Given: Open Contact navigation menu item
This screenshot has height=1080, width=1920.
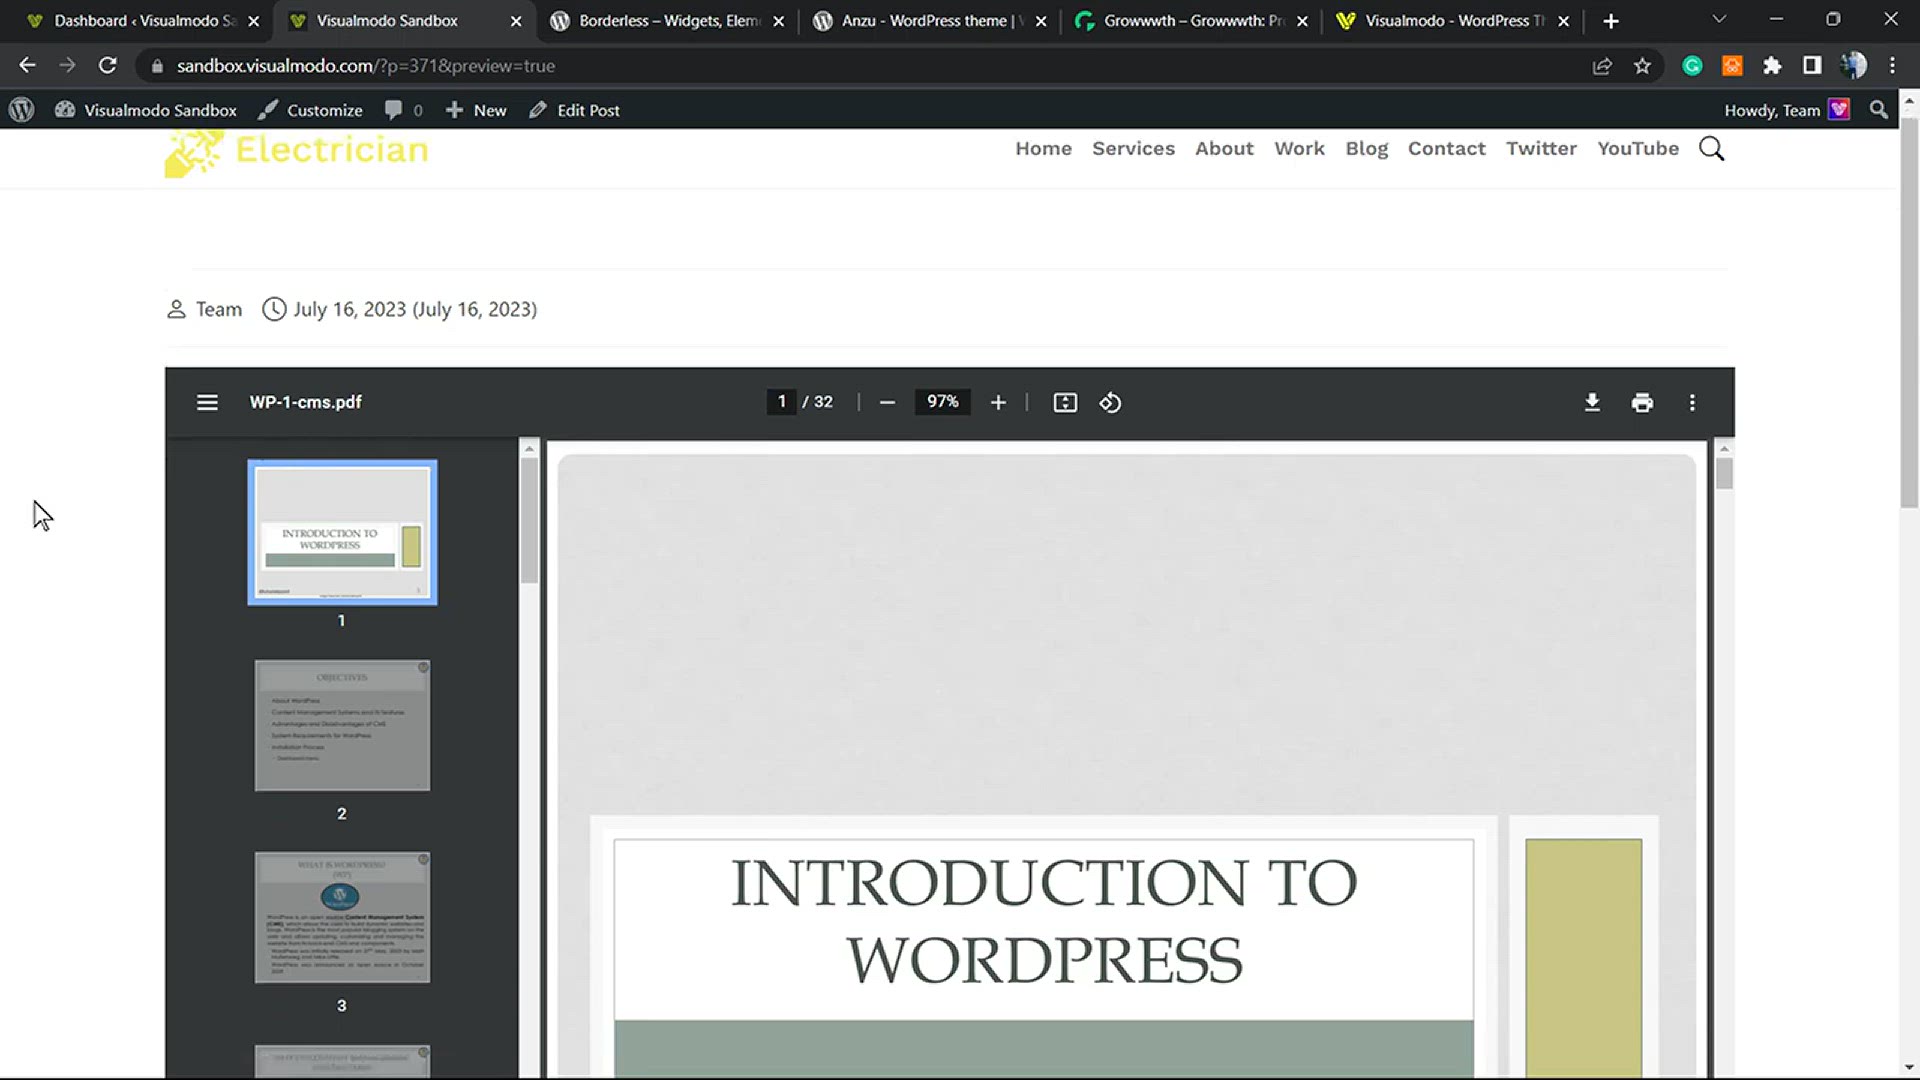Looking at the screenshot, I should pyautogui.click(x=1446, y=148).
